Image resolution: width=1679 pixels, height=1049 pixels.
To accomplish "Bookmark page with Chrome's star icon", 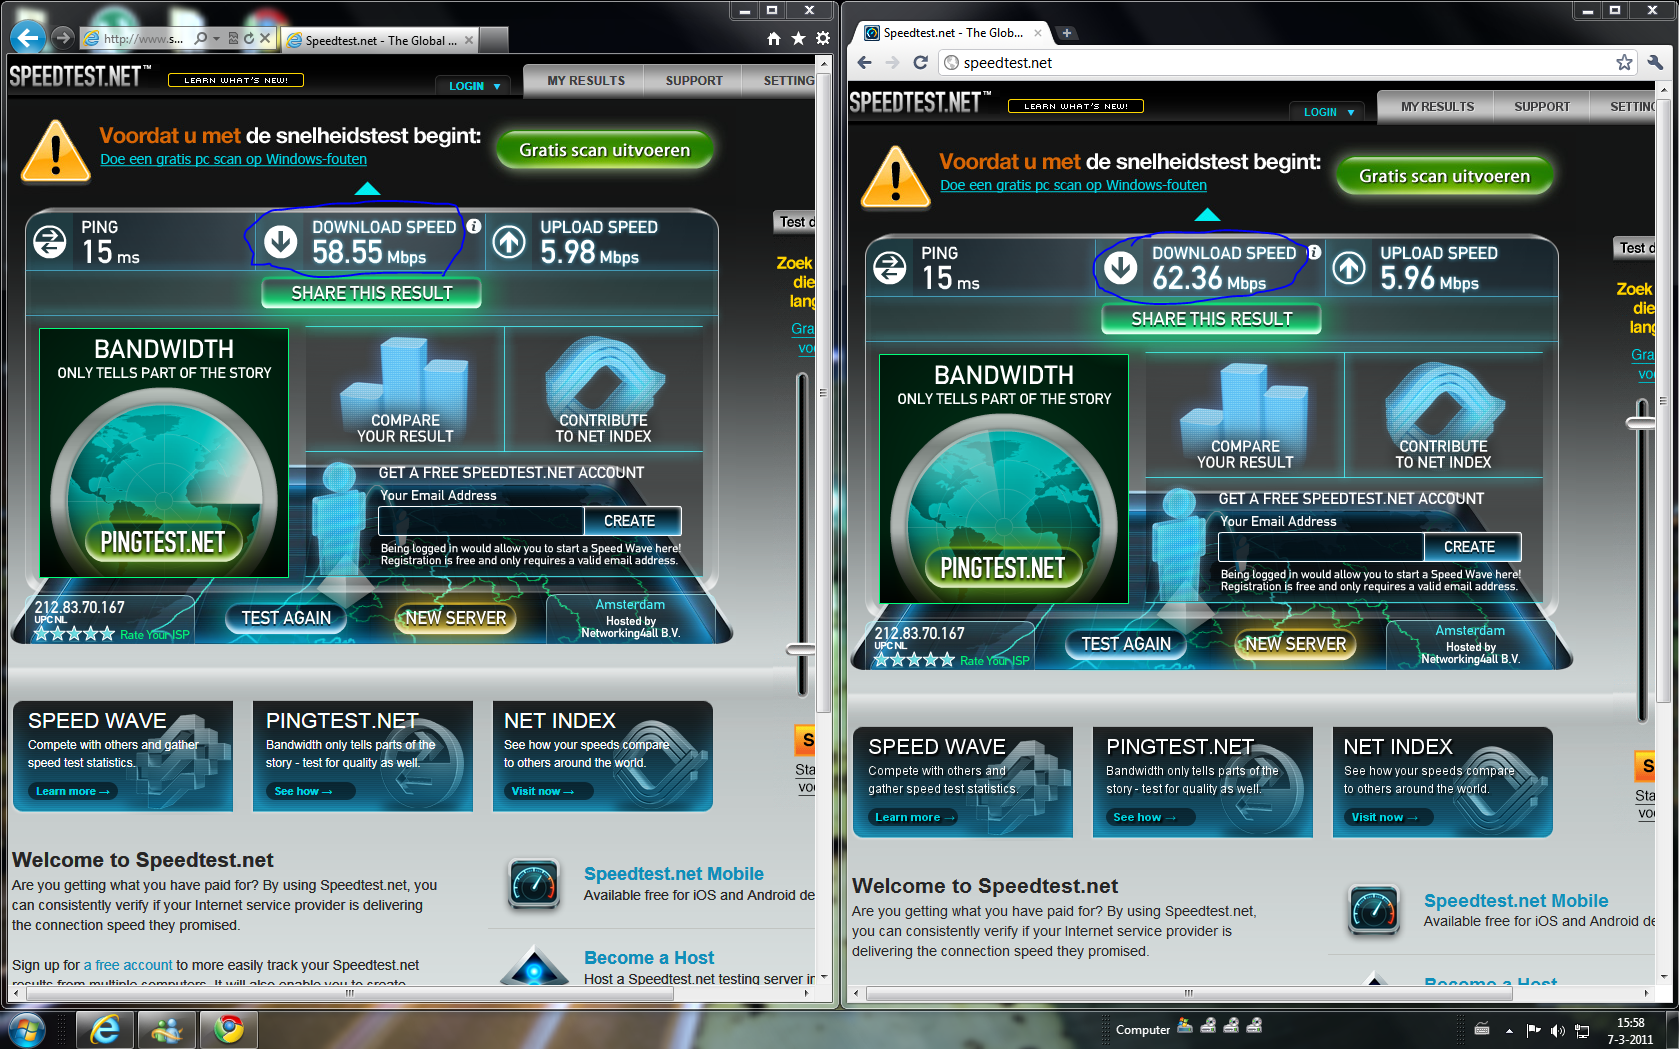I will 1624,62.
